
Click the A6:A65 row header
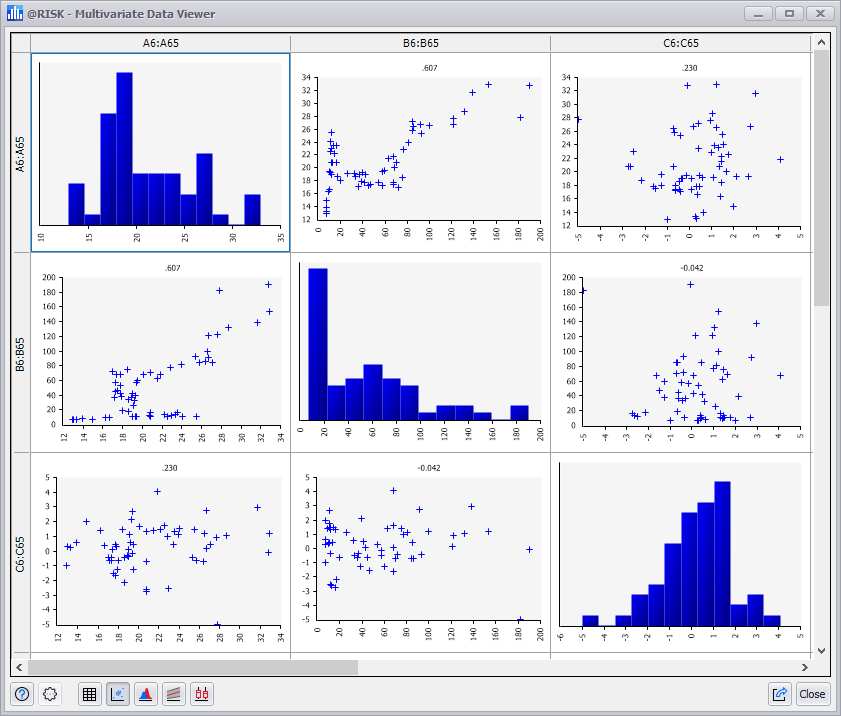pos(20,152)
